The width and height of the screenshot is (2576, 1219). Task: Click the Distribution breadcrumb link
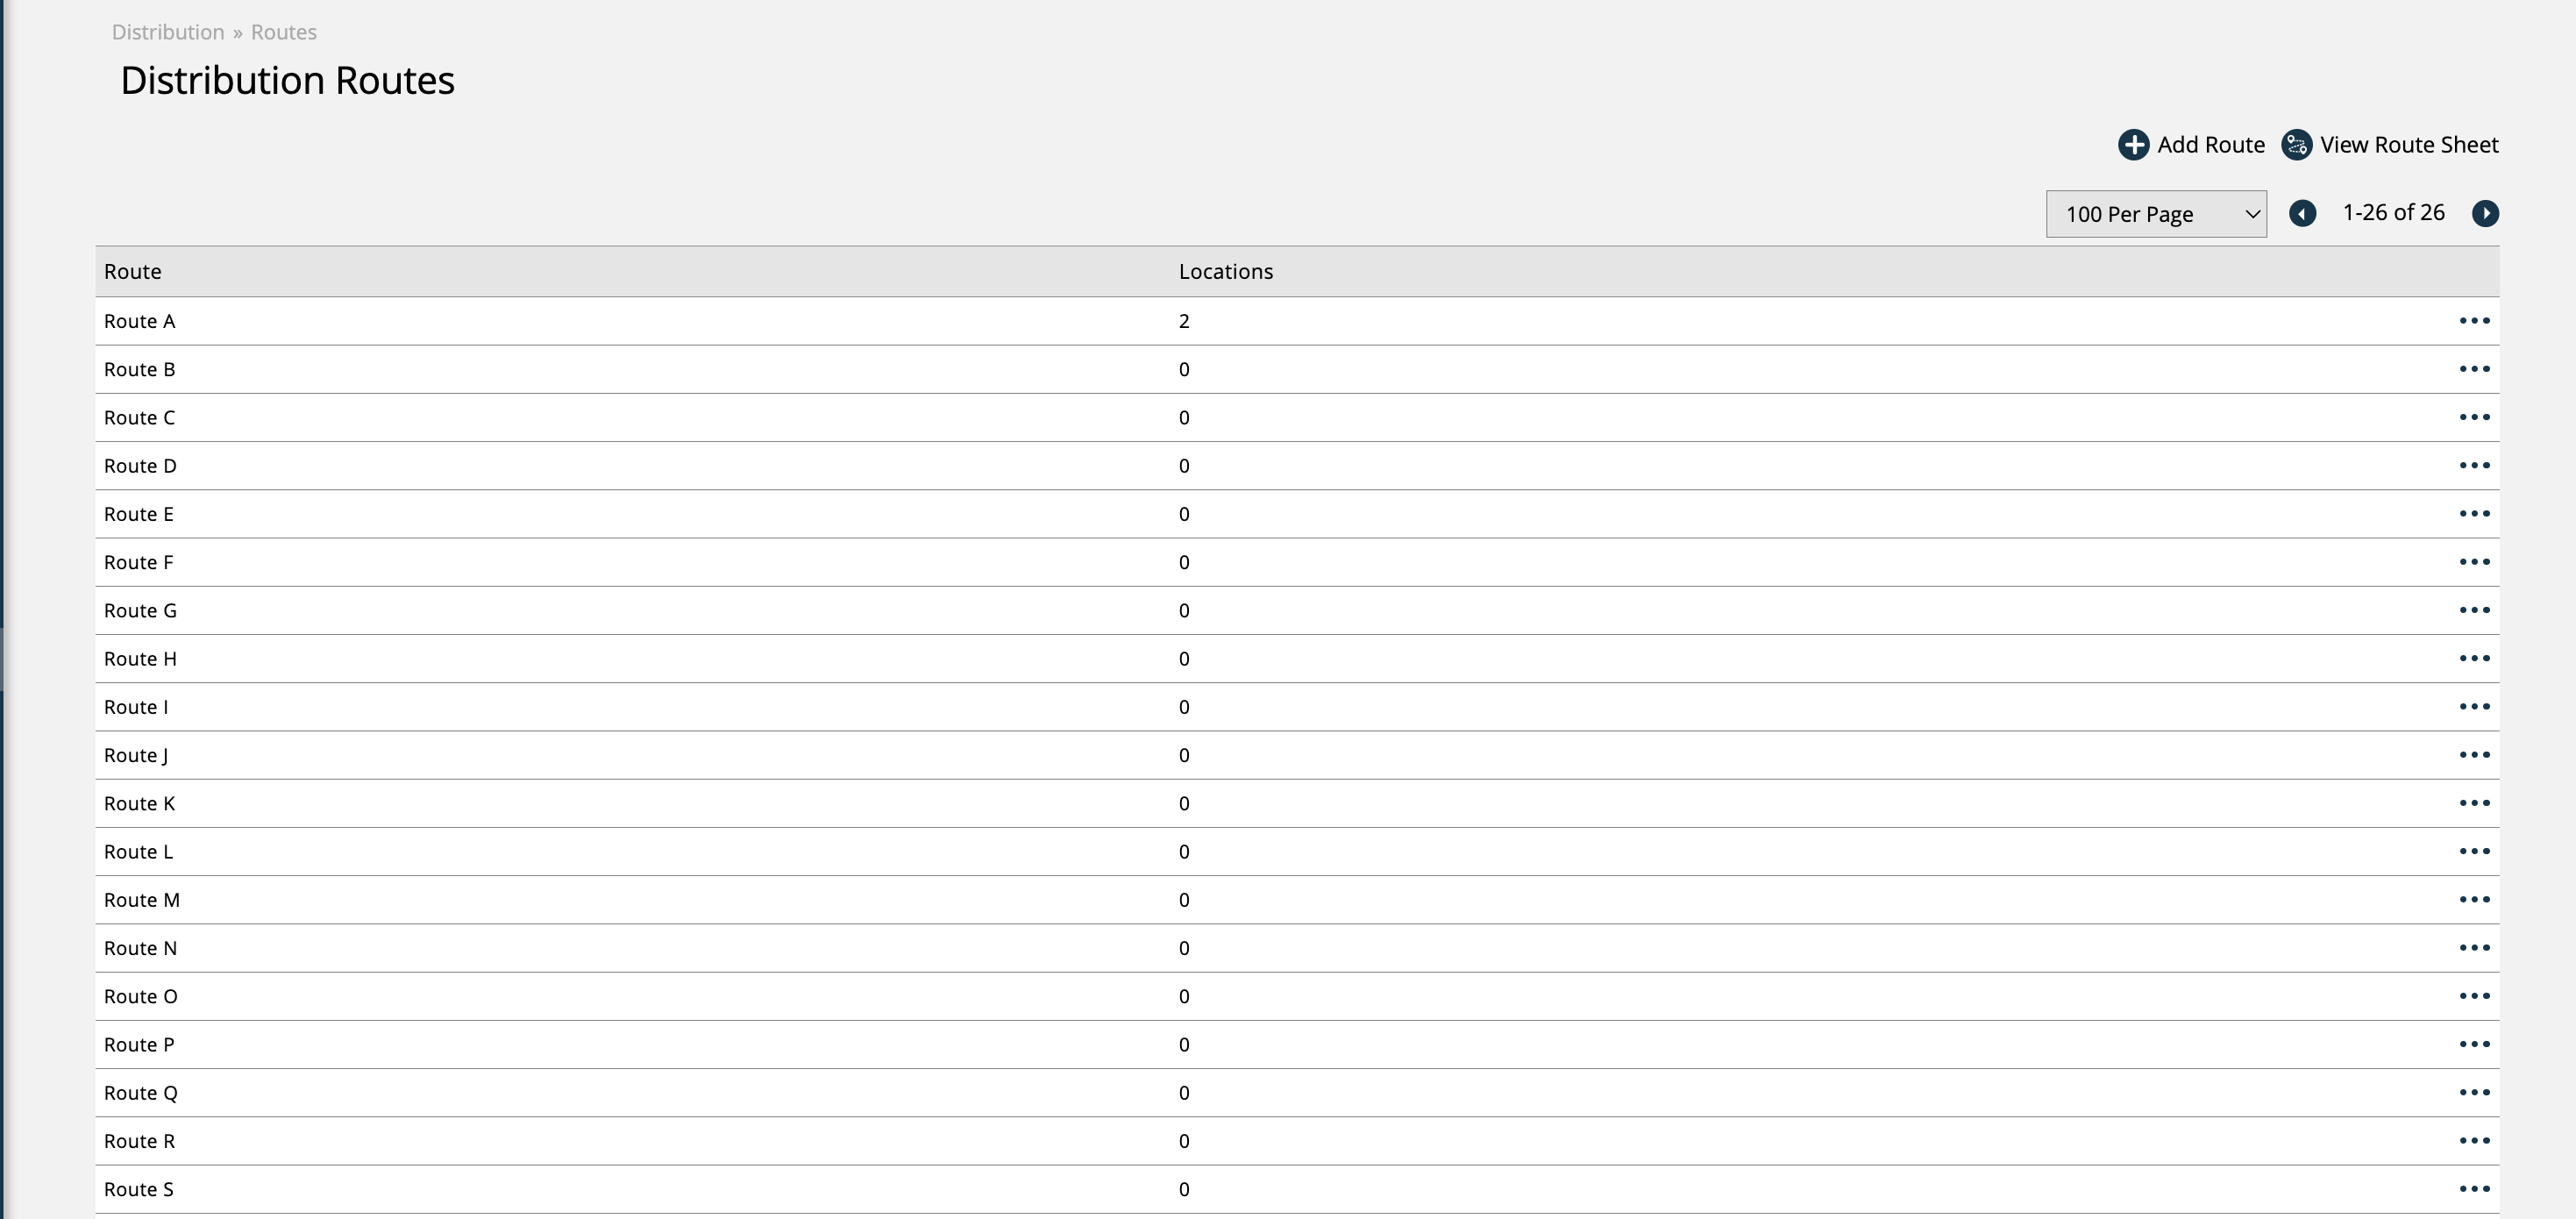[168, 32]
